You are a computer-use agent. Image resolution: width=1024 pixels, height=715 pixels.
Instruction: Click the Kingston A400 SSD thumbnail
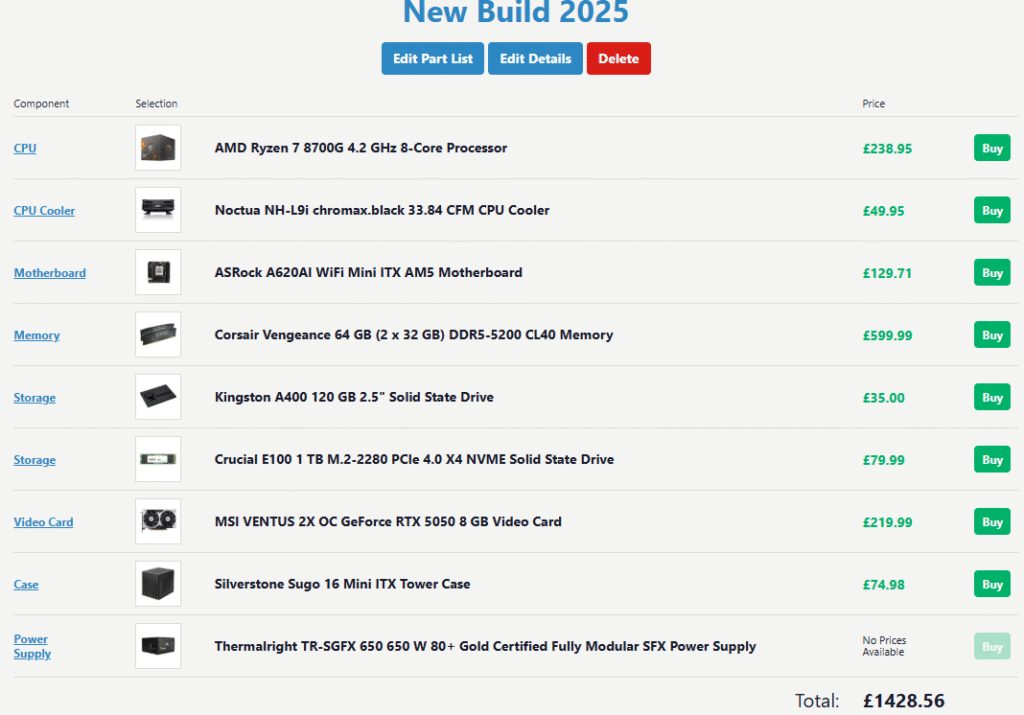click(158, 397)
